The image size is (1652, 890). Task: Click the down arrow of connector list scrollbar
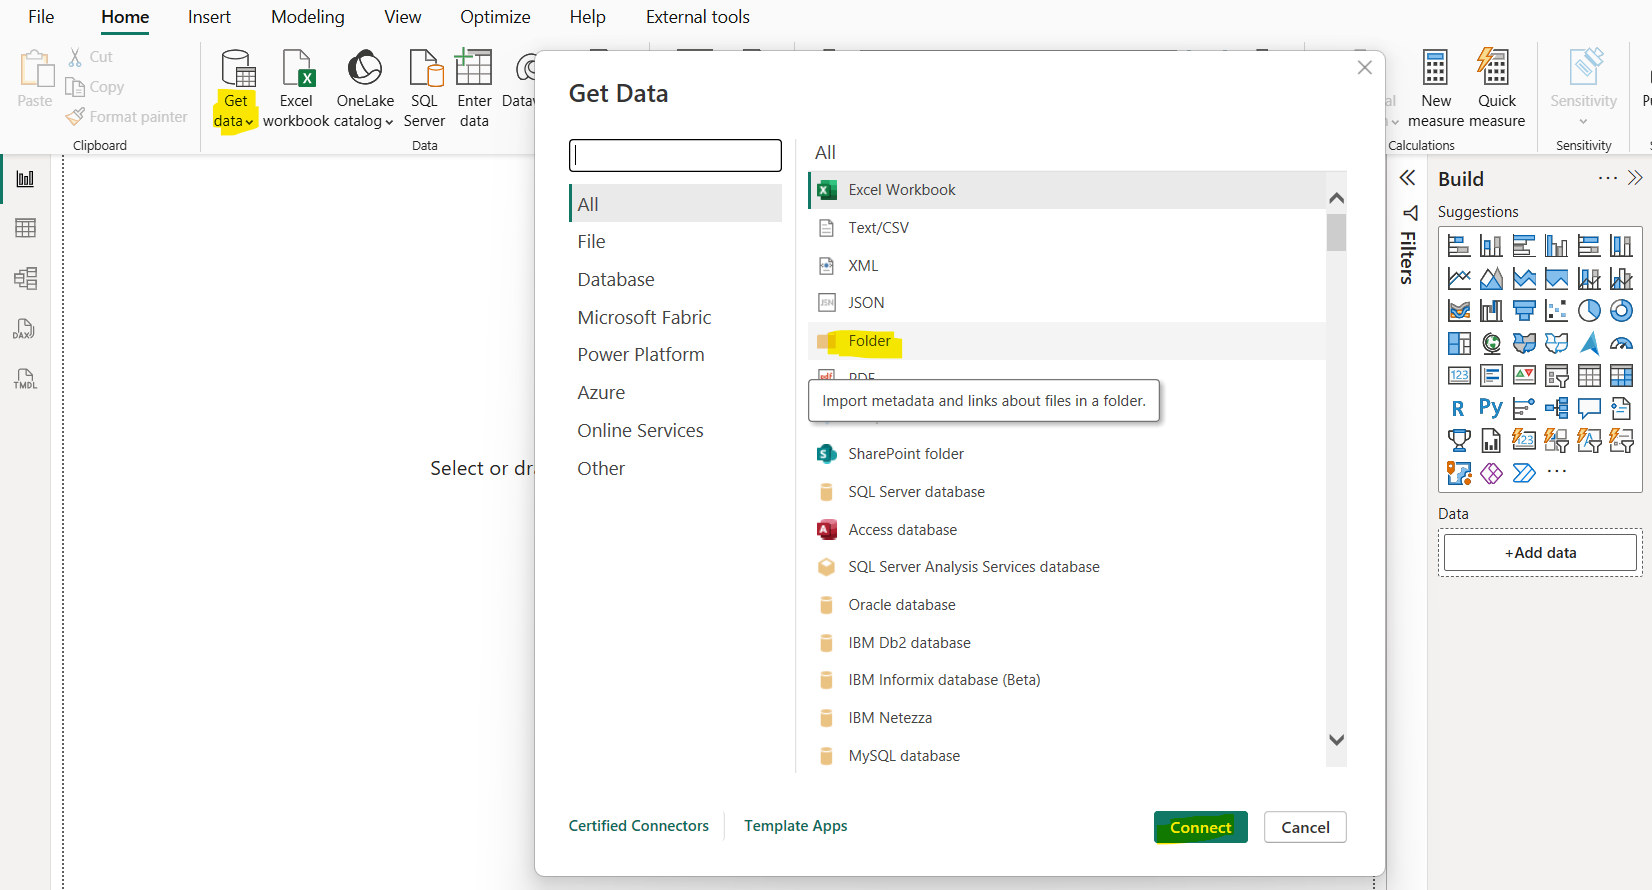tap(1336, 740)
